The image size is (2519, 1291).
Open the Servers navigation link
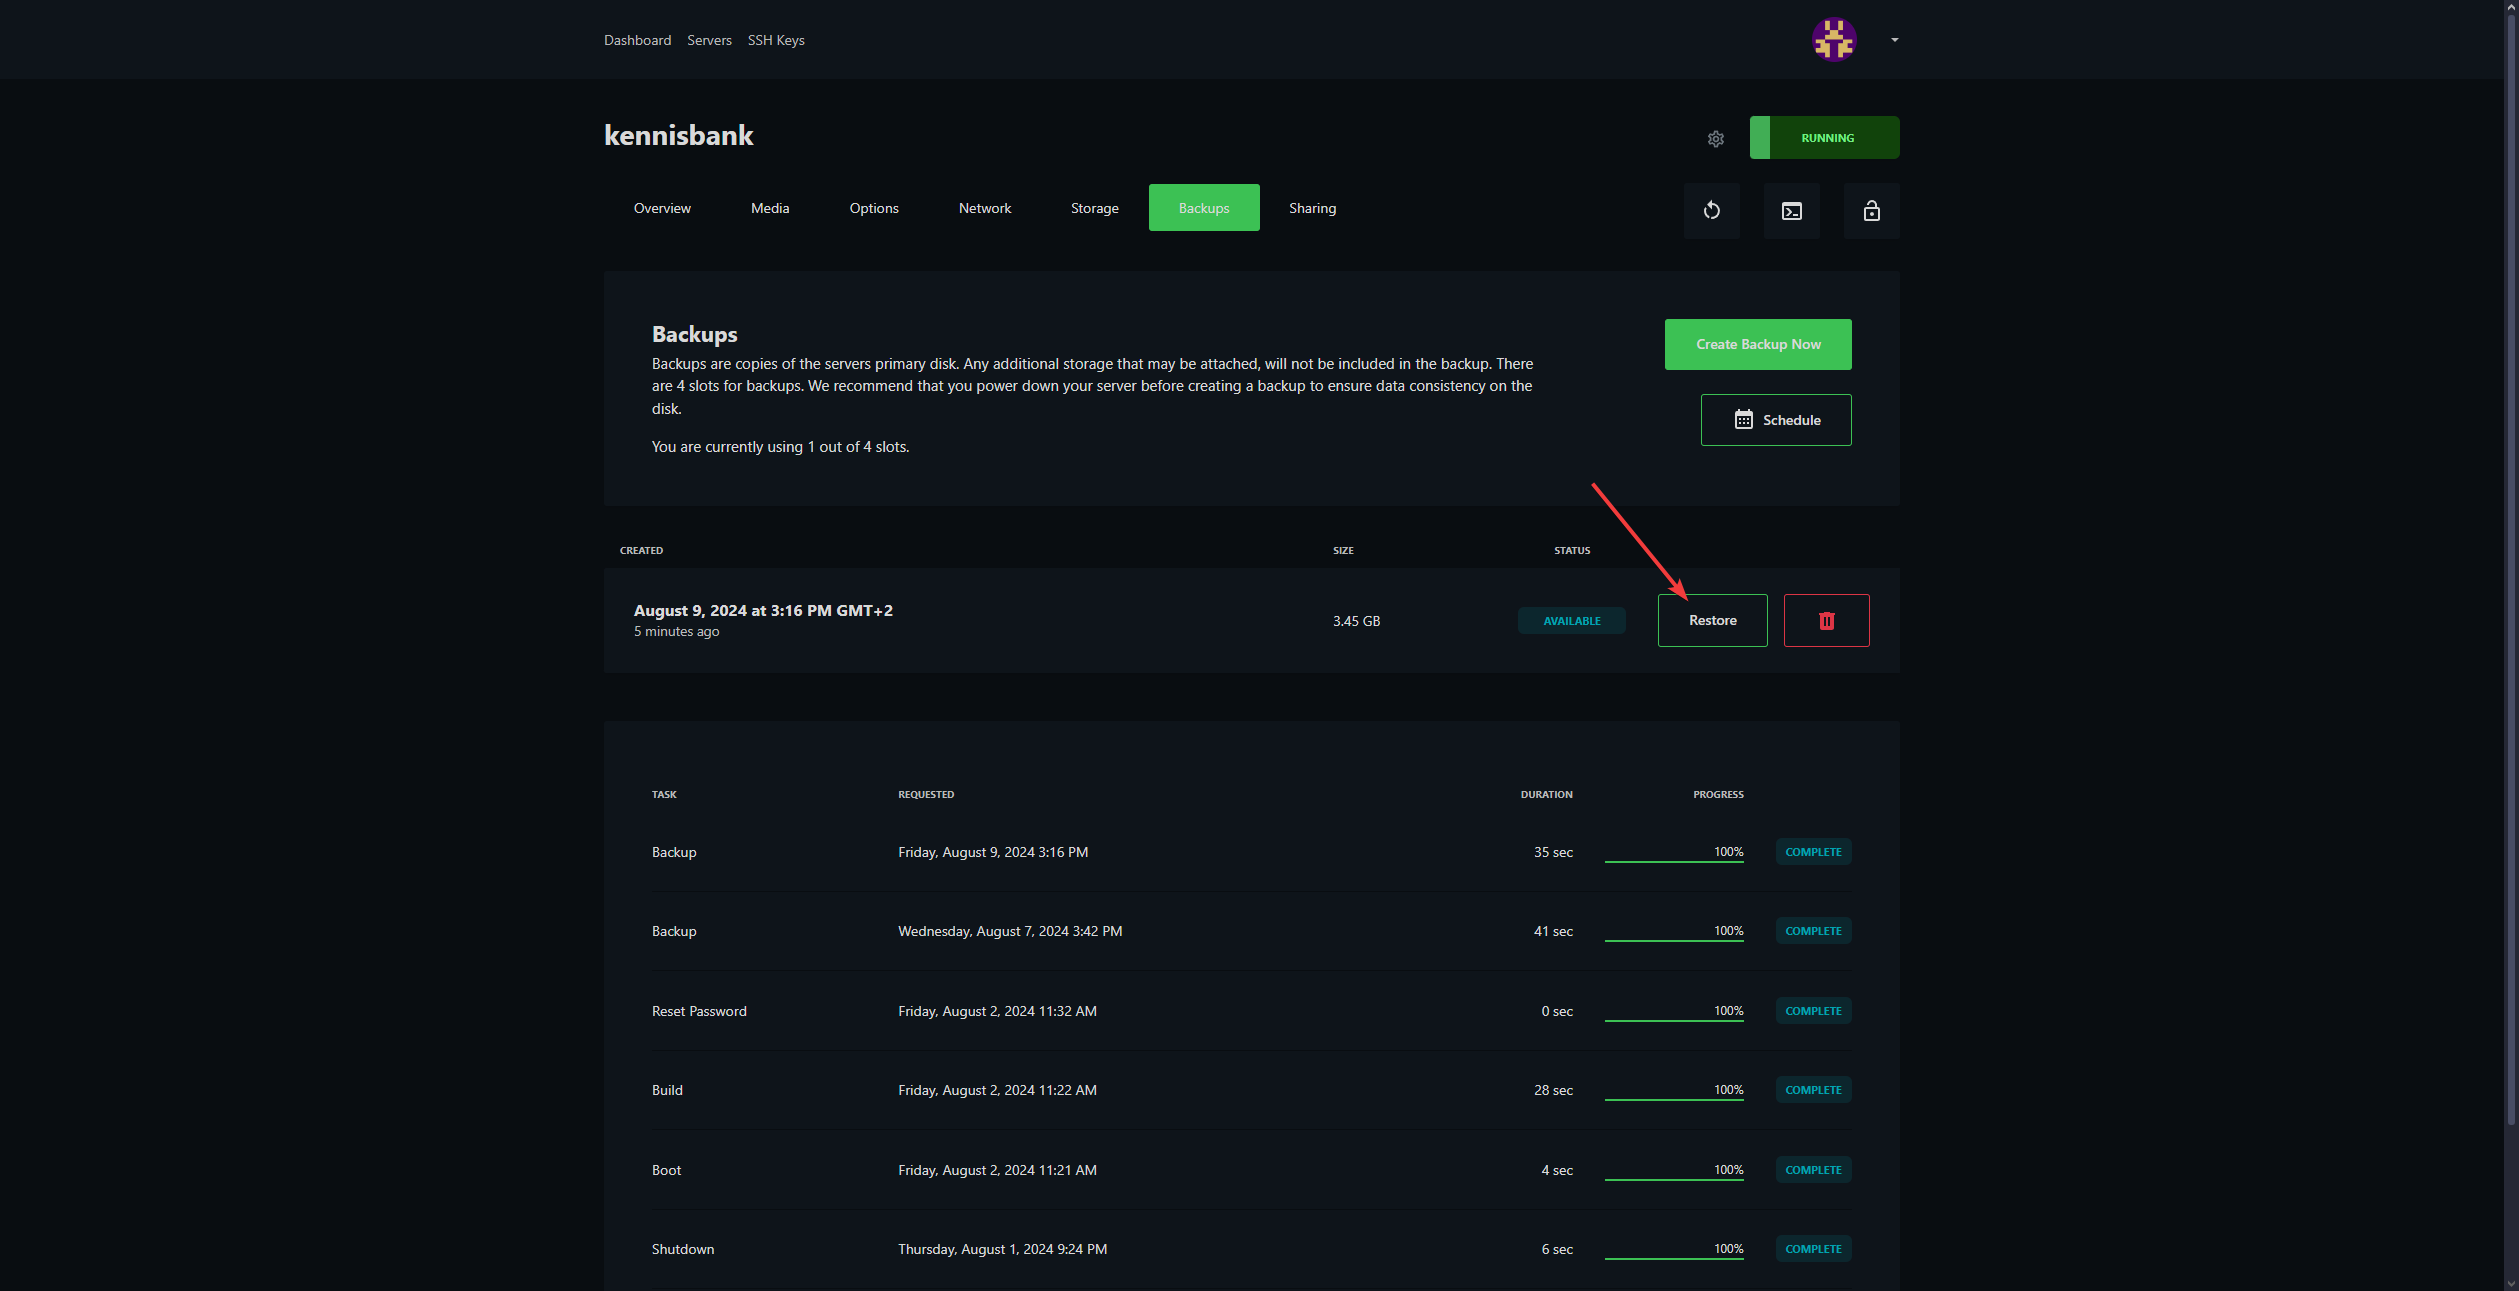pos(709,40)
